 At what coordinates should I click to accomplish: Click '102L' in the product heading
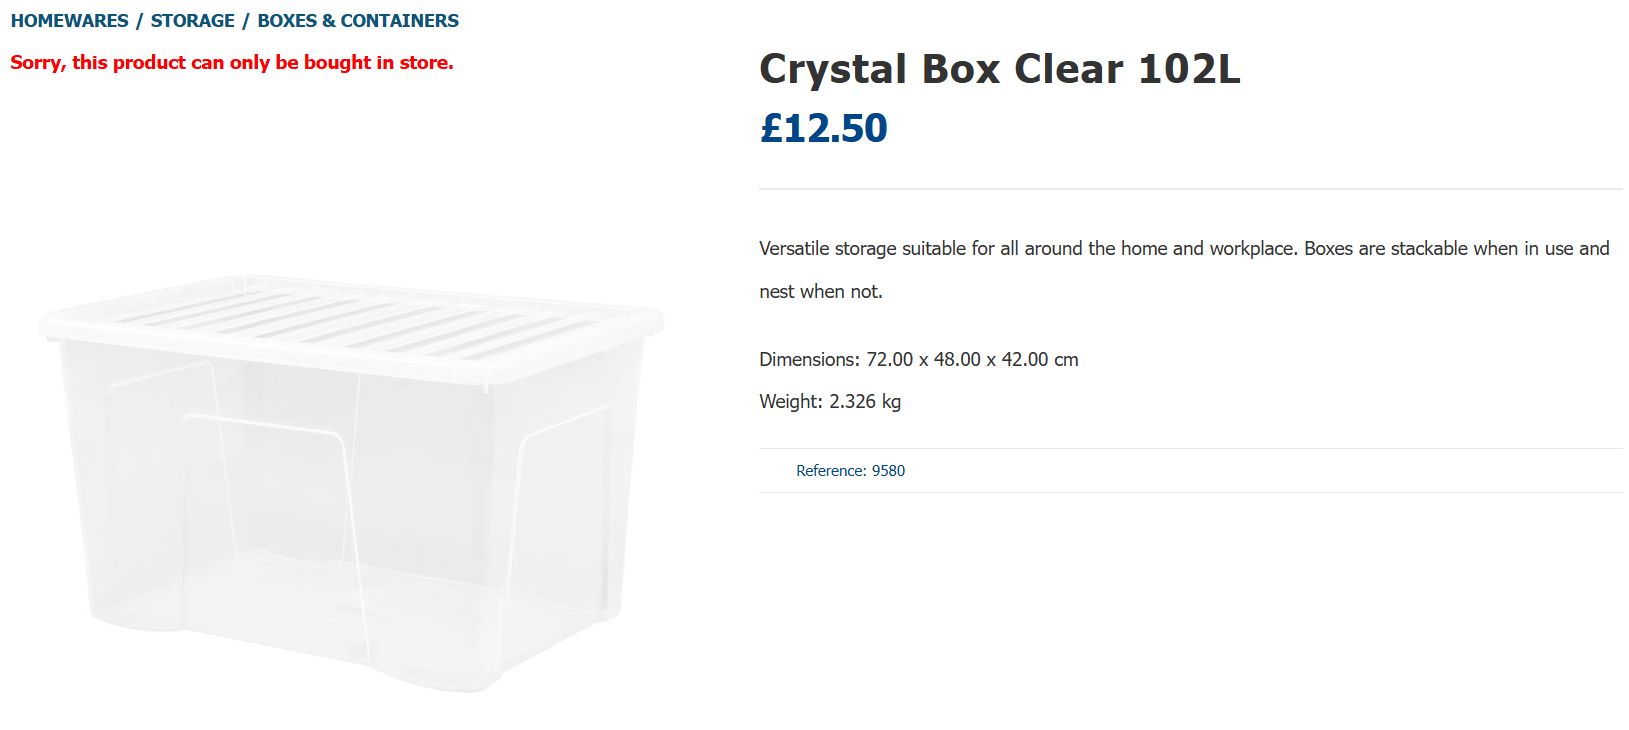1188,69
